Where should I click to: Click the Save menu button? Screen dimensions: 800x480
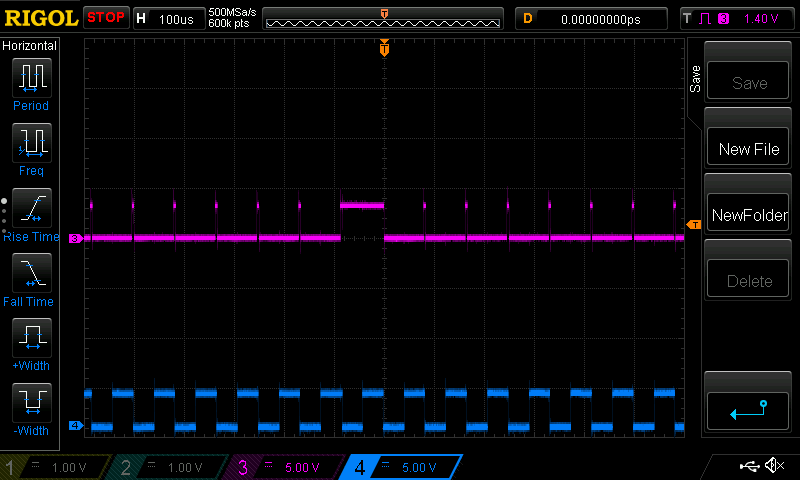click(748, 81)
